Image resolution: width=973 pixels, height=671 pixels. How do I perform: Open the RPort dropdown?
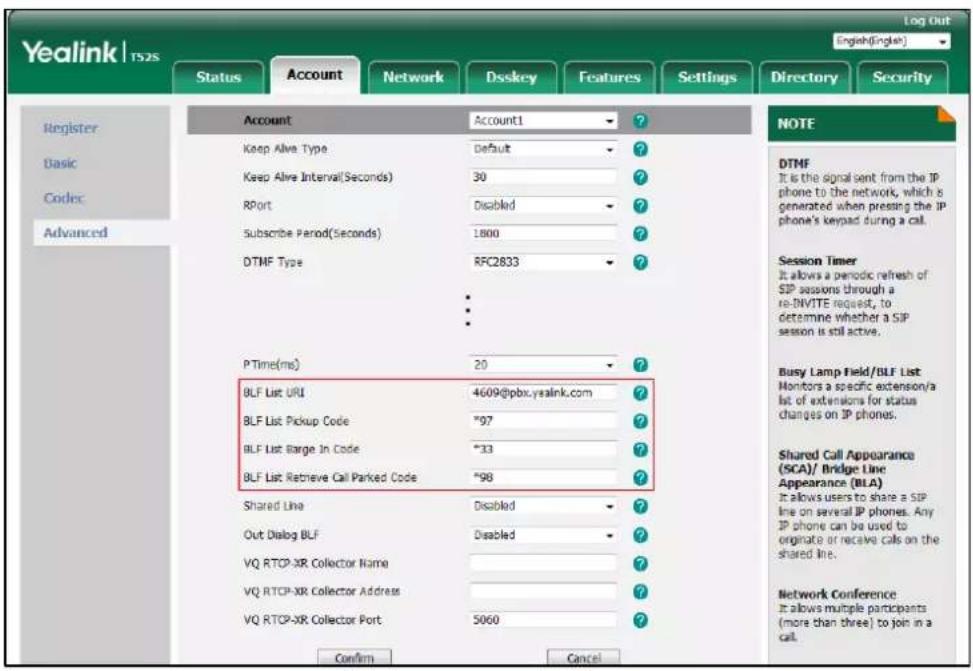tap(543, 205)
